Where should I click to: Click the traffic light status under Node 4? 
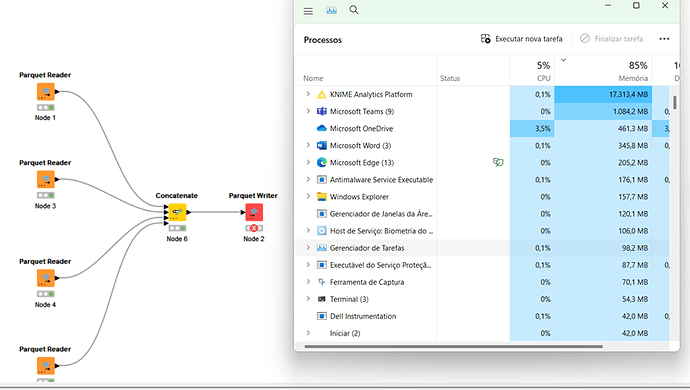coord(45,294)
